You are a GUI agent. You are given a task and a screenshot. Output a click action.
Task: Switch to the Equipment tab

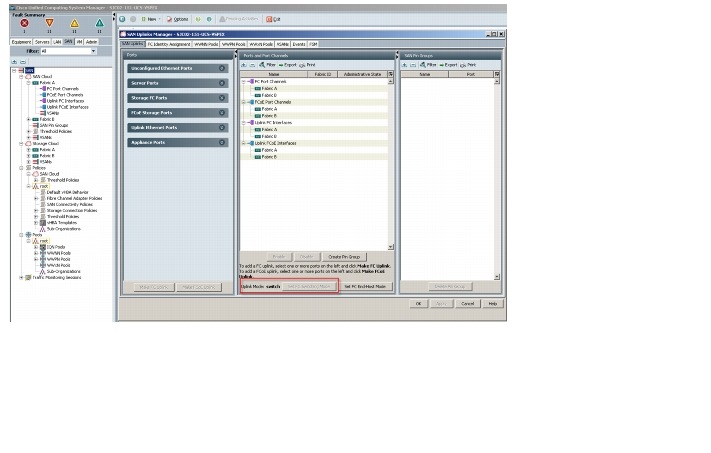(21, 42)
